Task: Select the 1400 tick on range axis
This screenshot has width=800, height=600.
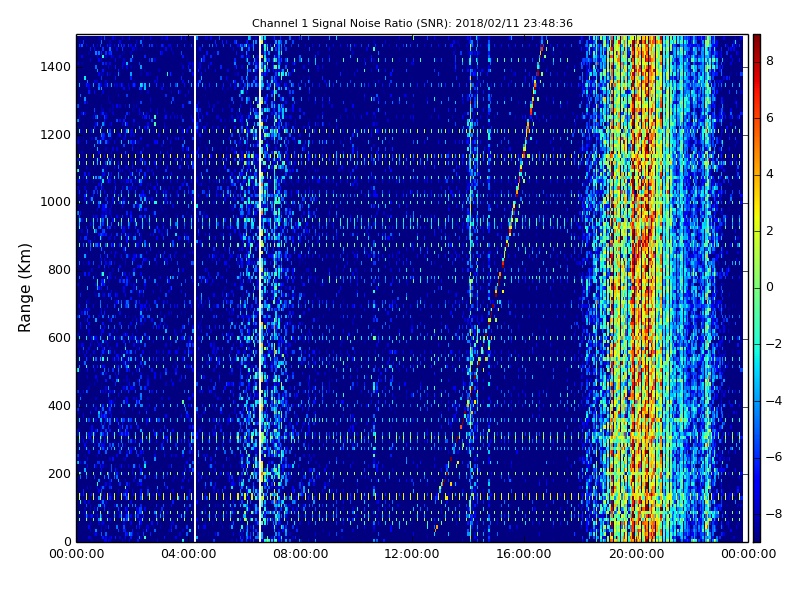Action: coord(56,67)
